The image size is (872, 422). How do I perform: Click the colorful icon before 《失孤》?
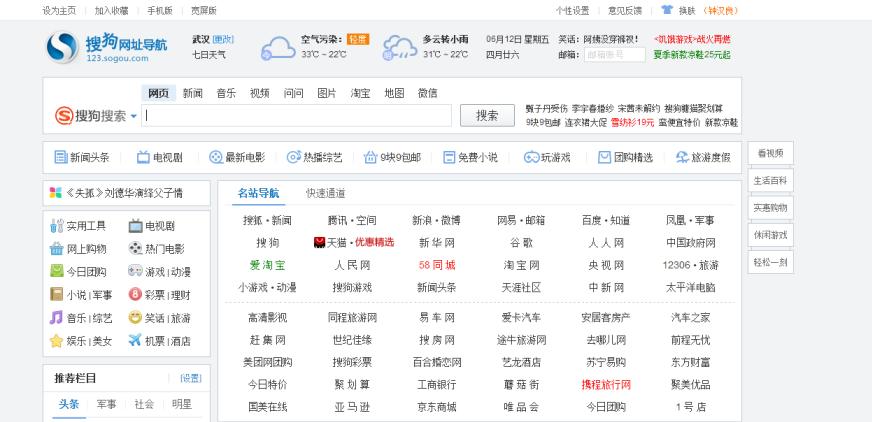(x=56, y=193)
